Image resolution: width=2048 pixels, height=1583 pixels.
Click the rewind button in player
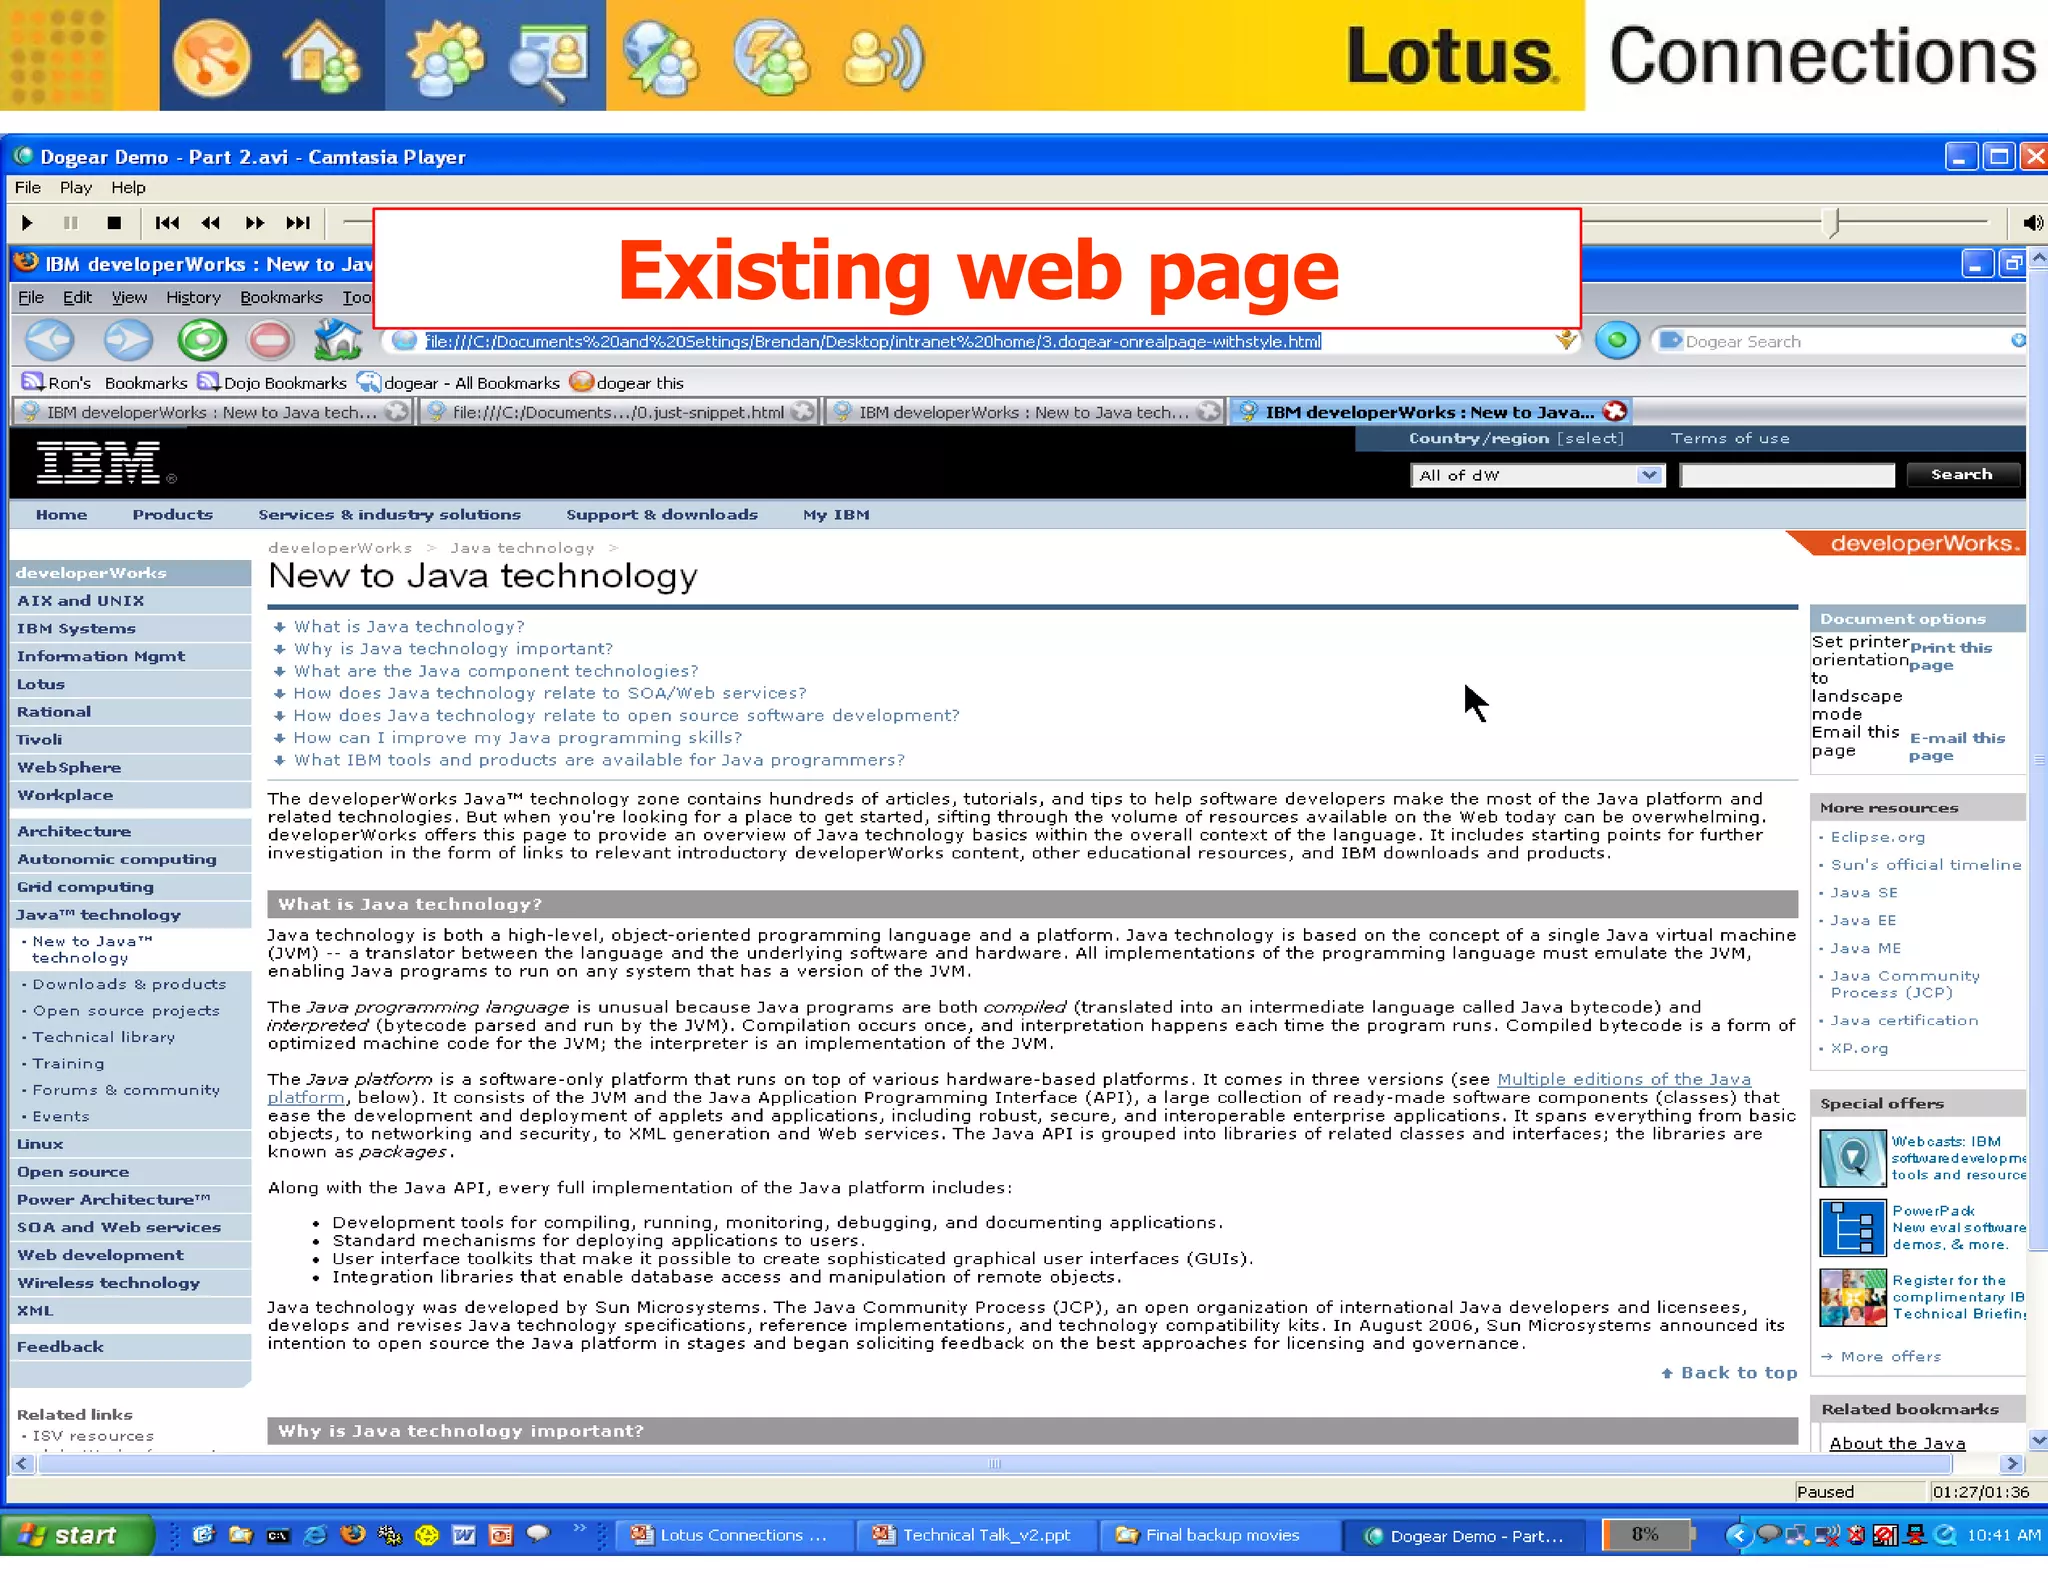[210, 223]
